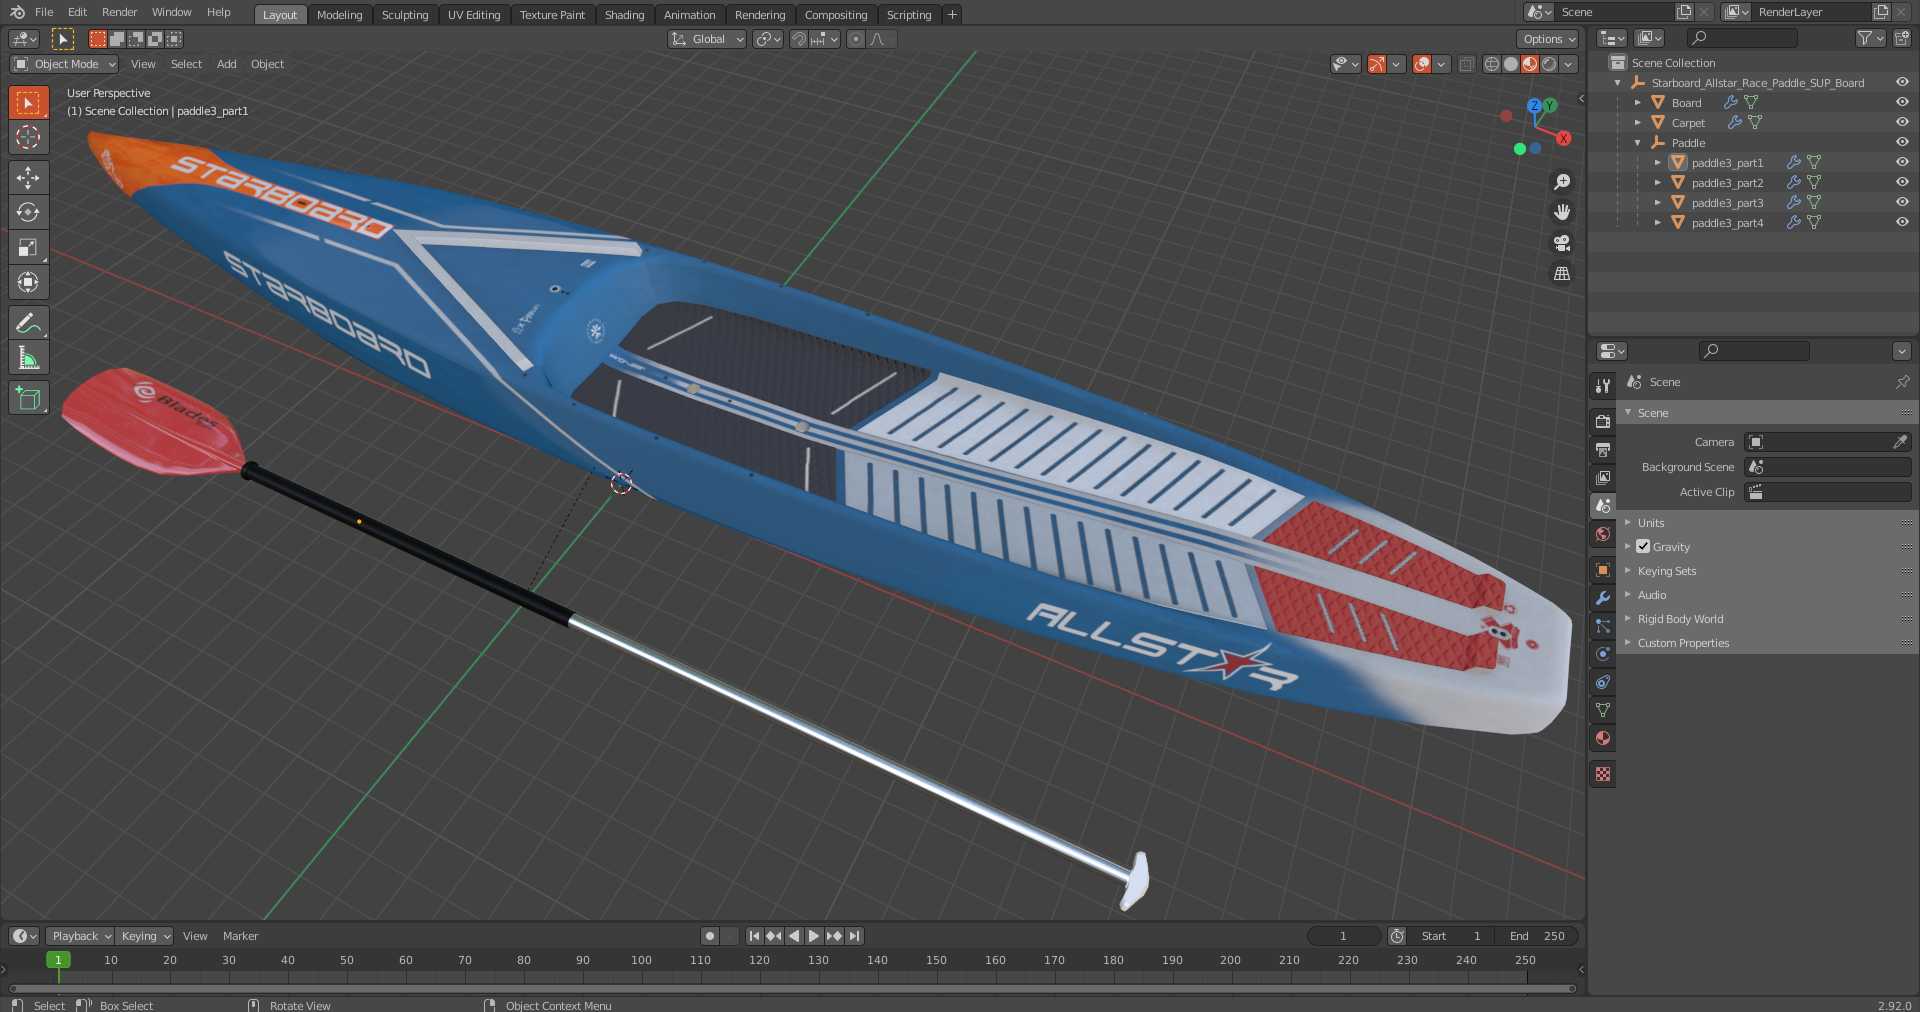
Task: Collapse the Paddle collection tree
Action: [1638, 142]
